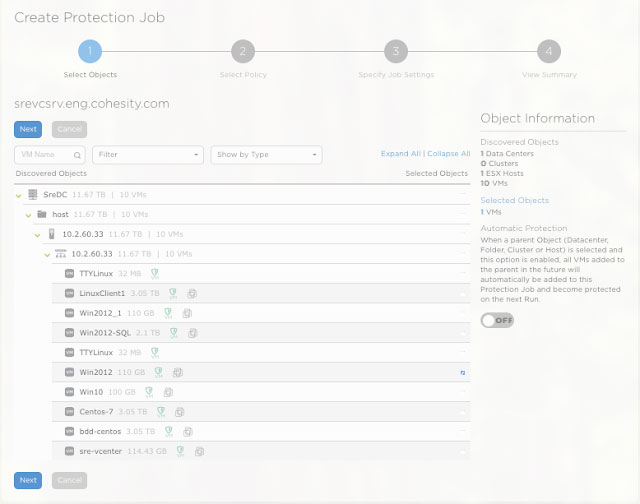
Task: Jump to step 4 View Summary
Action: [x=548, y=51]
